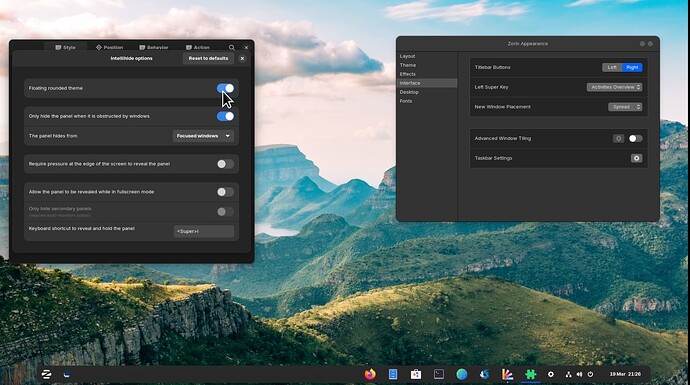Screen dimensions: 690x385
Task: Toggle Floating rounded theme switch
Action: pos(225,88)
